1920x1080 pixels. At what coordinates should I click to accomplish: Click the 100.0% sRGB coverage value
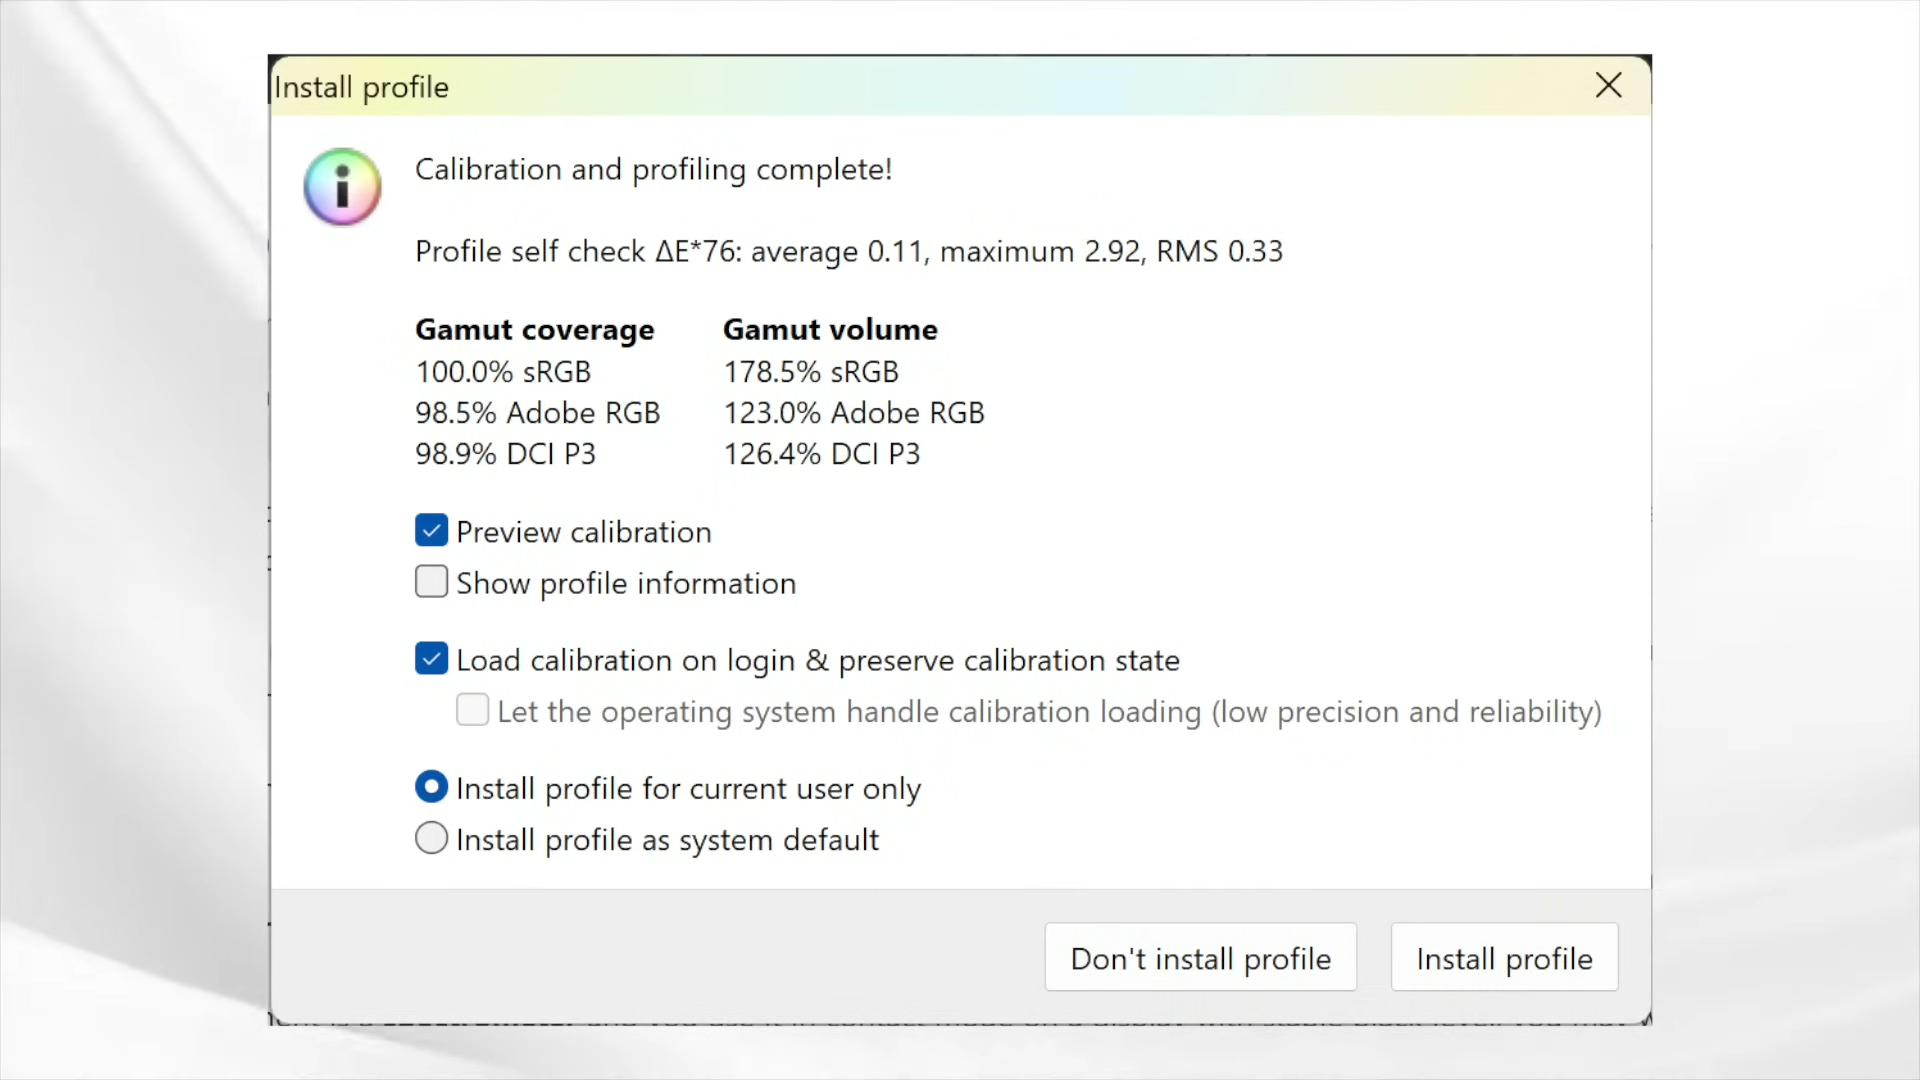click(x=503, y=372)
